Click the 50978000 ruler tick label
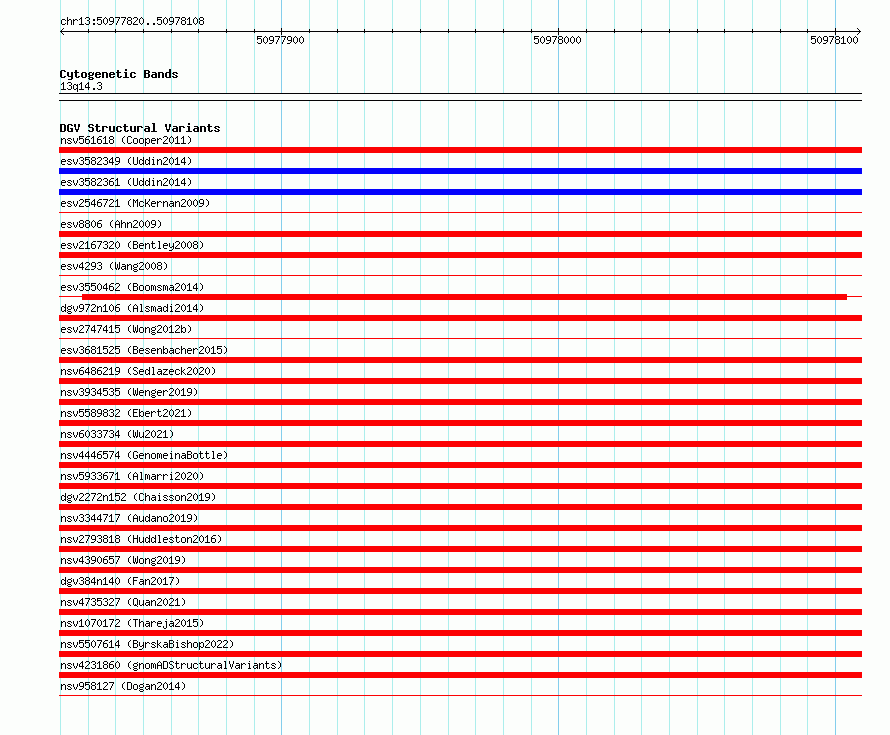 tap(557, 40)
